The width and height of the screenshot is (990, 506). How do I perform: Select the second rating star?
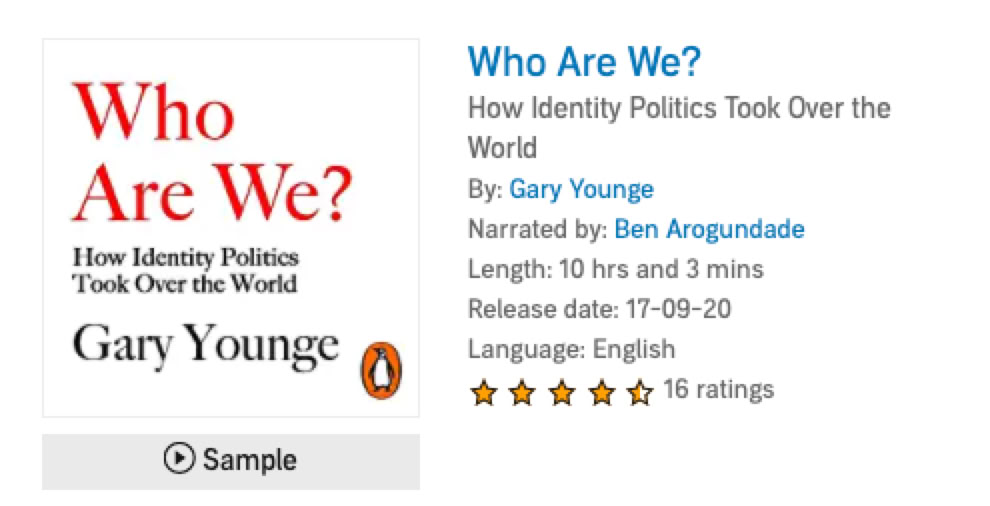click(522, 392)
